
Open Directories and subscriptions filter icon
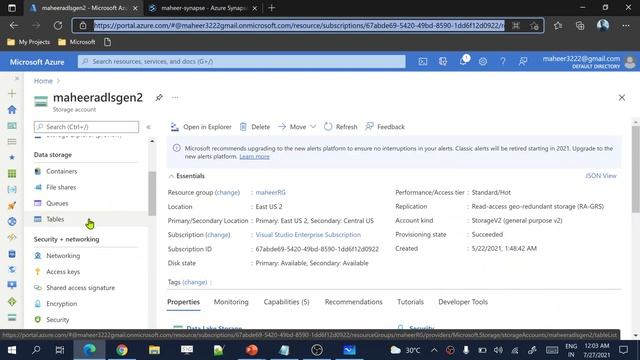point(443,62)
